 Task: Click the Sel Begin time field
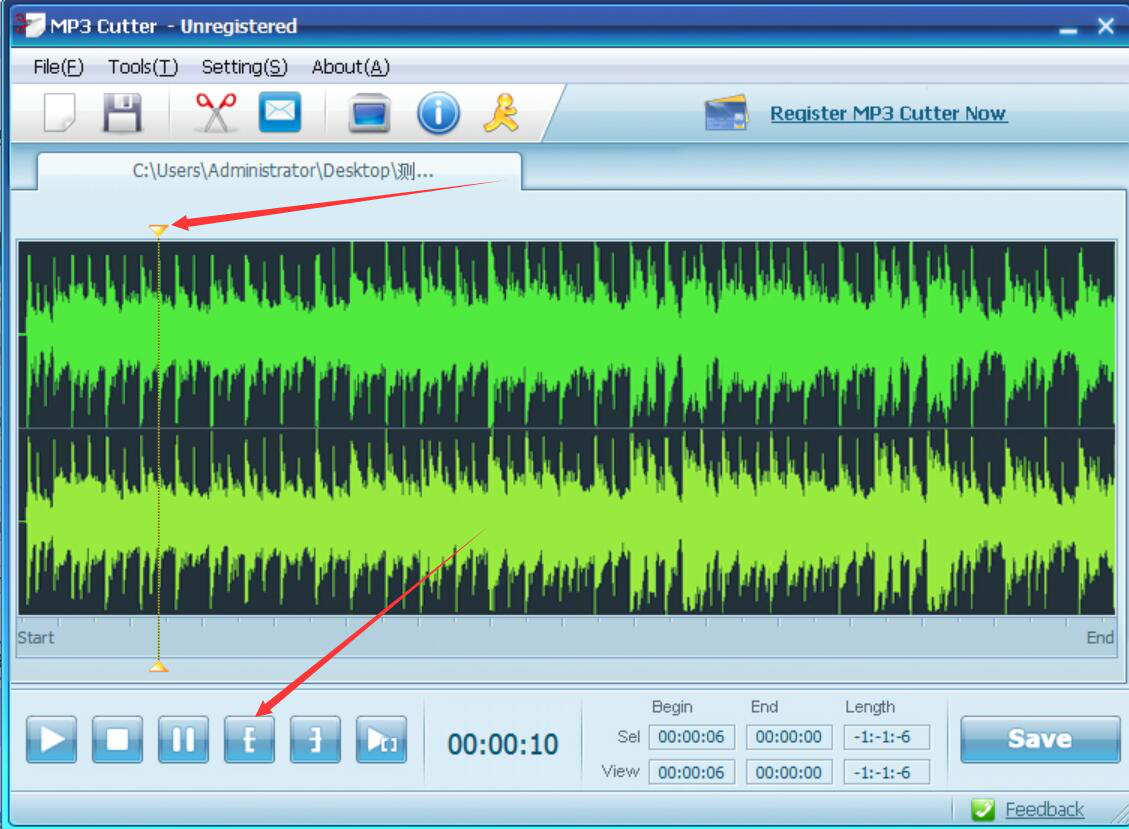(x=691, y=737)
